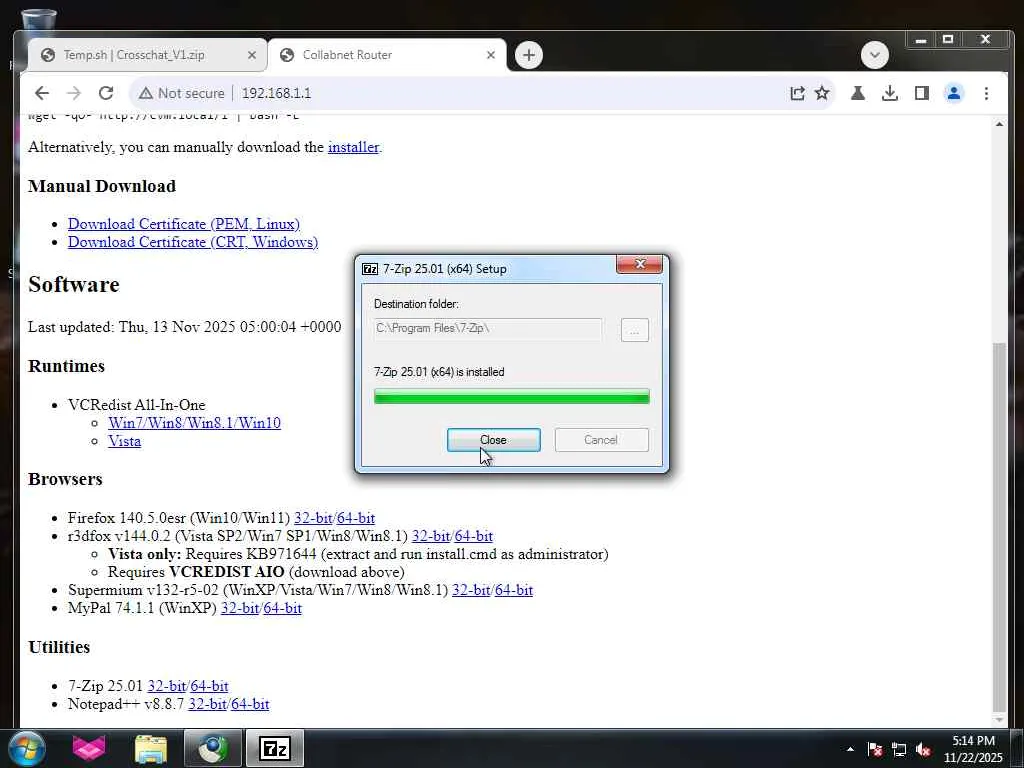Screen dimensions: 1024x768
Task: Open the taskbar clock 5:14 PM
Action: pyautogui.click(x=973, y=749)
